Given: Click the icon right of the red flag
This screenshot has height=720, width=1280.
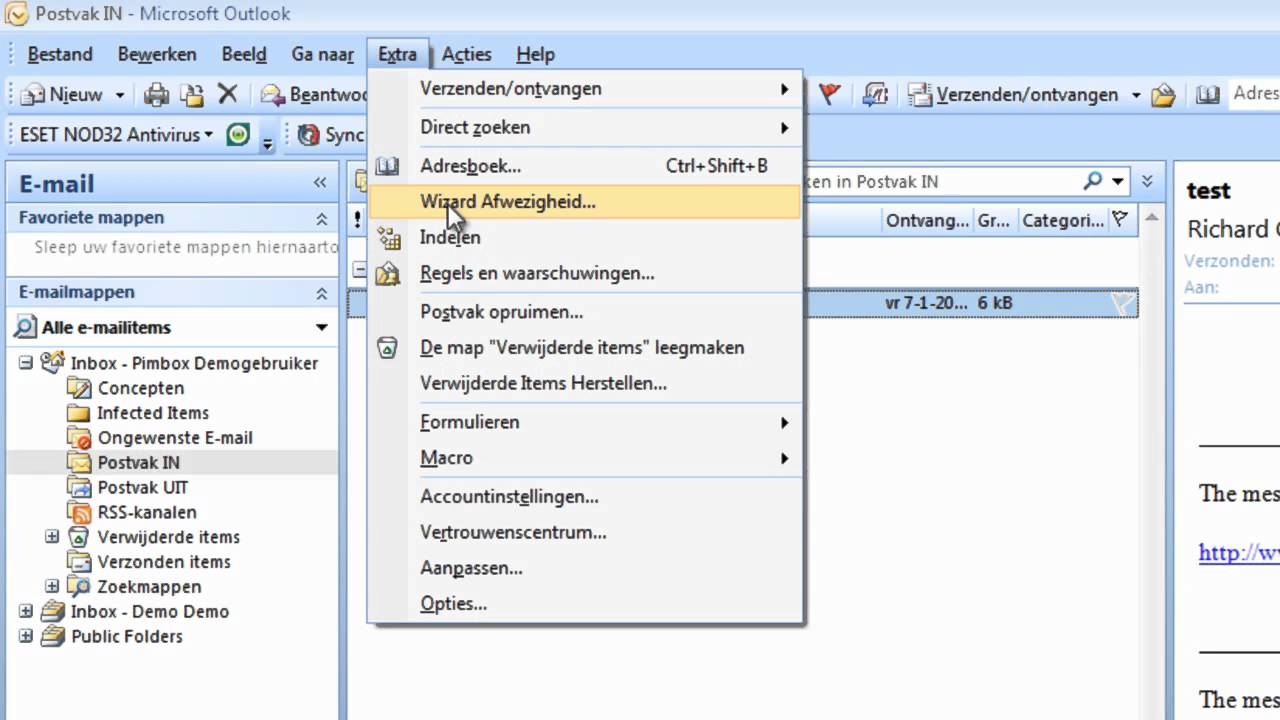Looking at the screenshot, I should click(875, 94).
